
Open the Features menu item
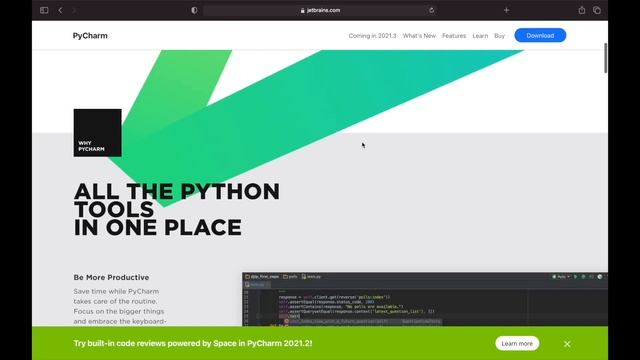click(x=454, y=36)
